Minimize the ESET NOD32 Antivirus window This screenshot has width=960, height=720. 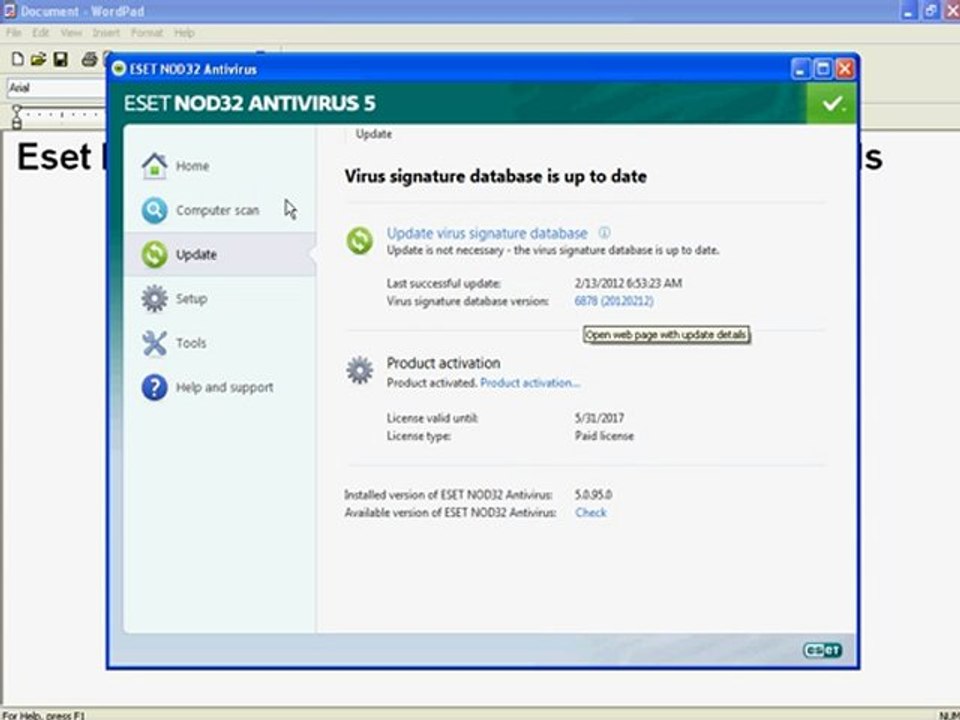point(800,69)
